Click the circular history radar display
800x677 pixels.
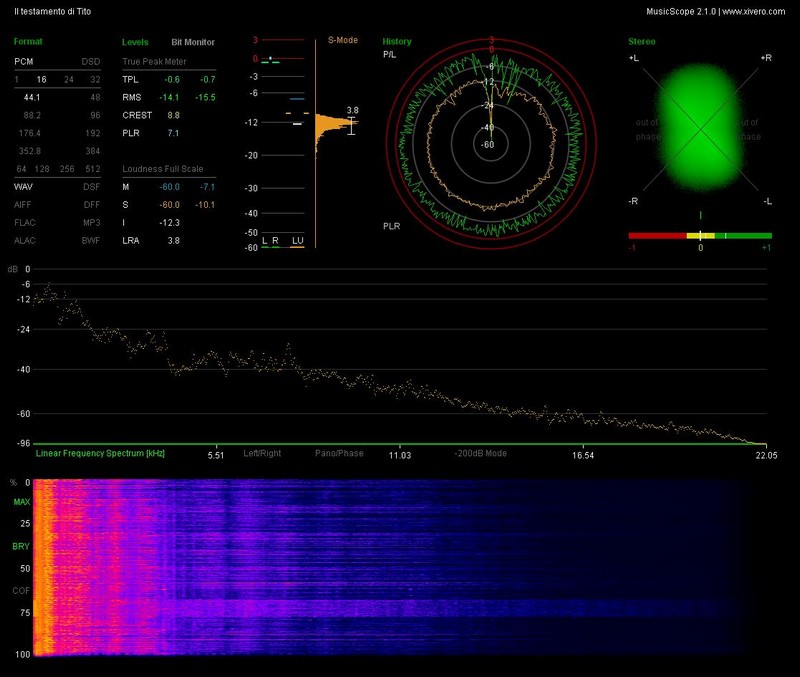coord(491,144)
